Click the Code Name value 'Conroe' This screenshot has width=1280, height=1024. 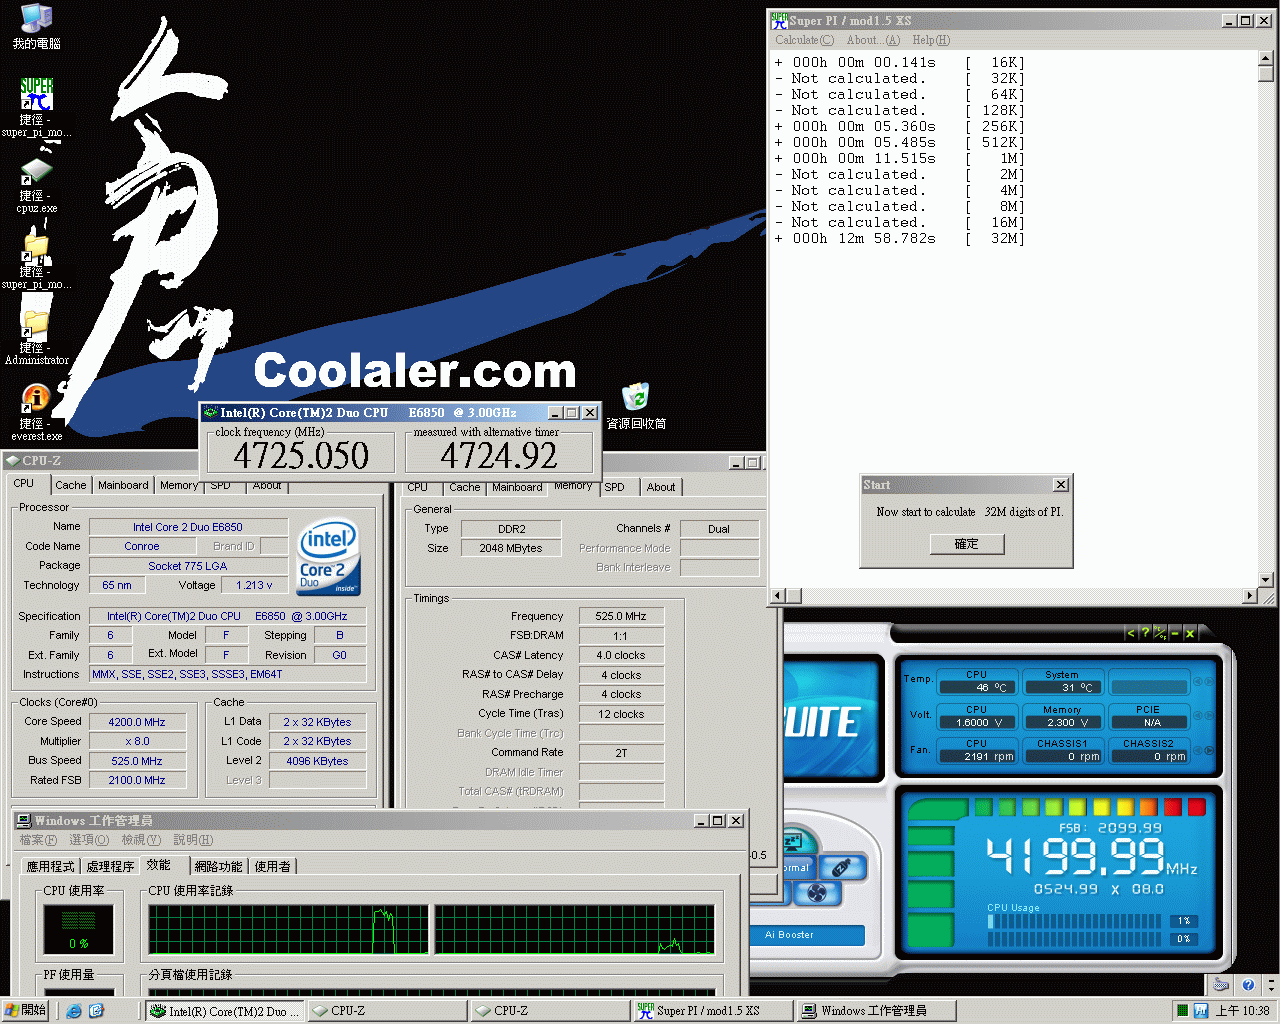[141, 546]
